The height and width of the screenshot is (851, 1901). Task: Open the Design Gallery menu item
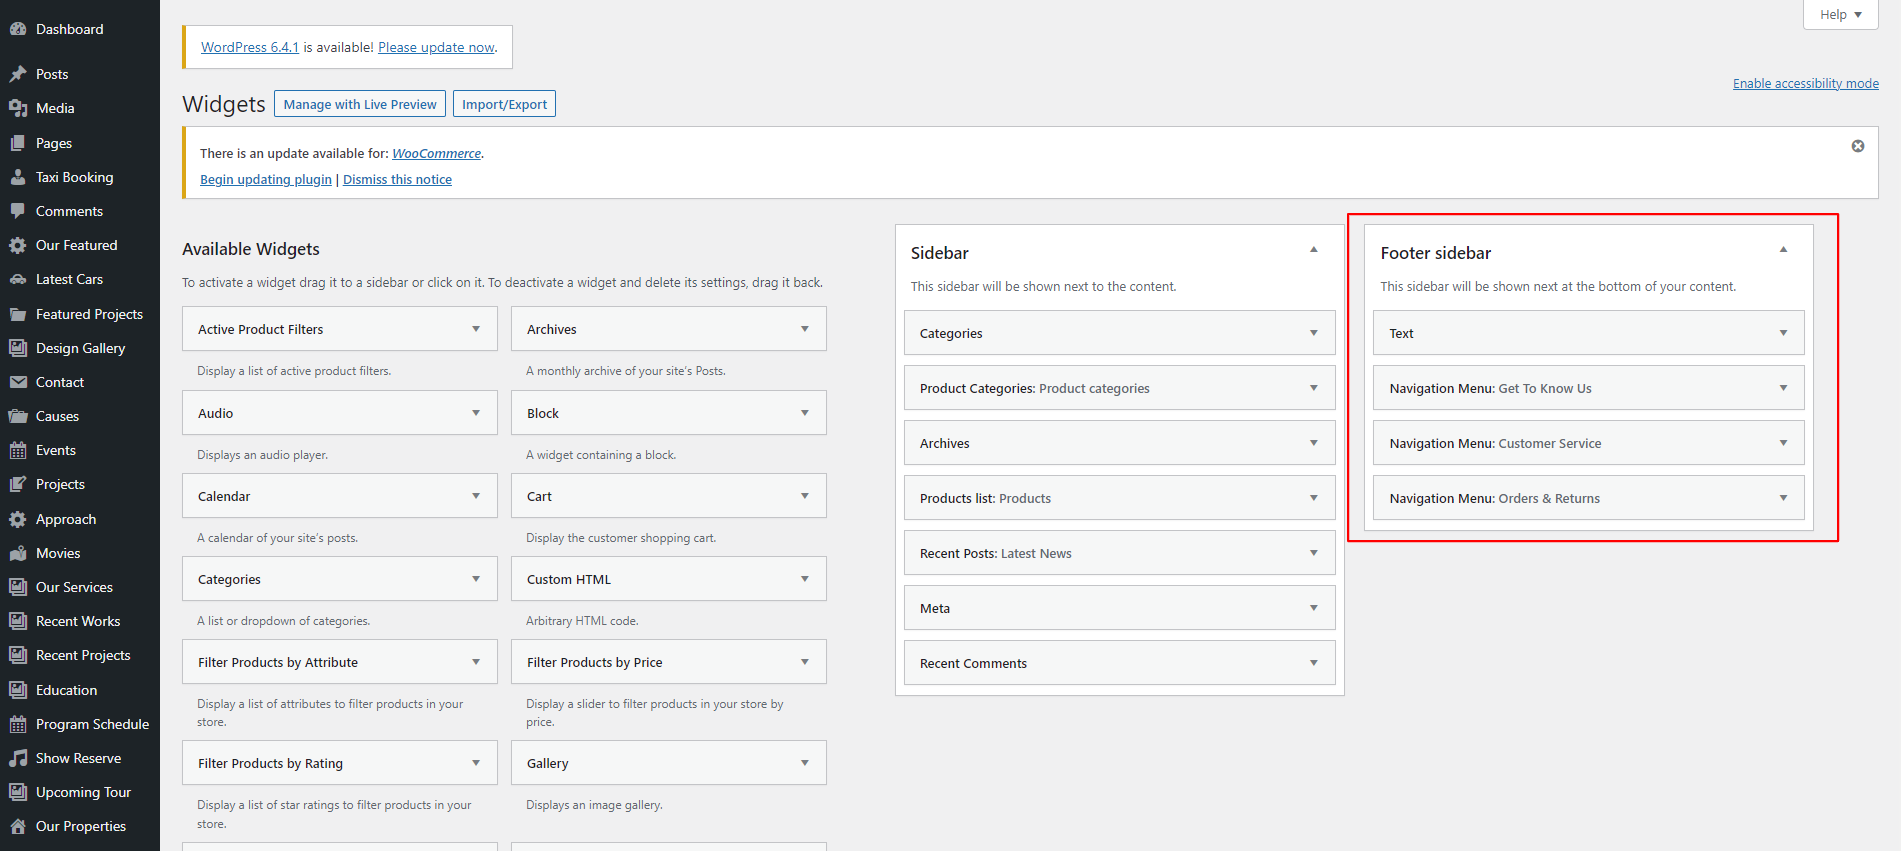click(x=80, y=348)
